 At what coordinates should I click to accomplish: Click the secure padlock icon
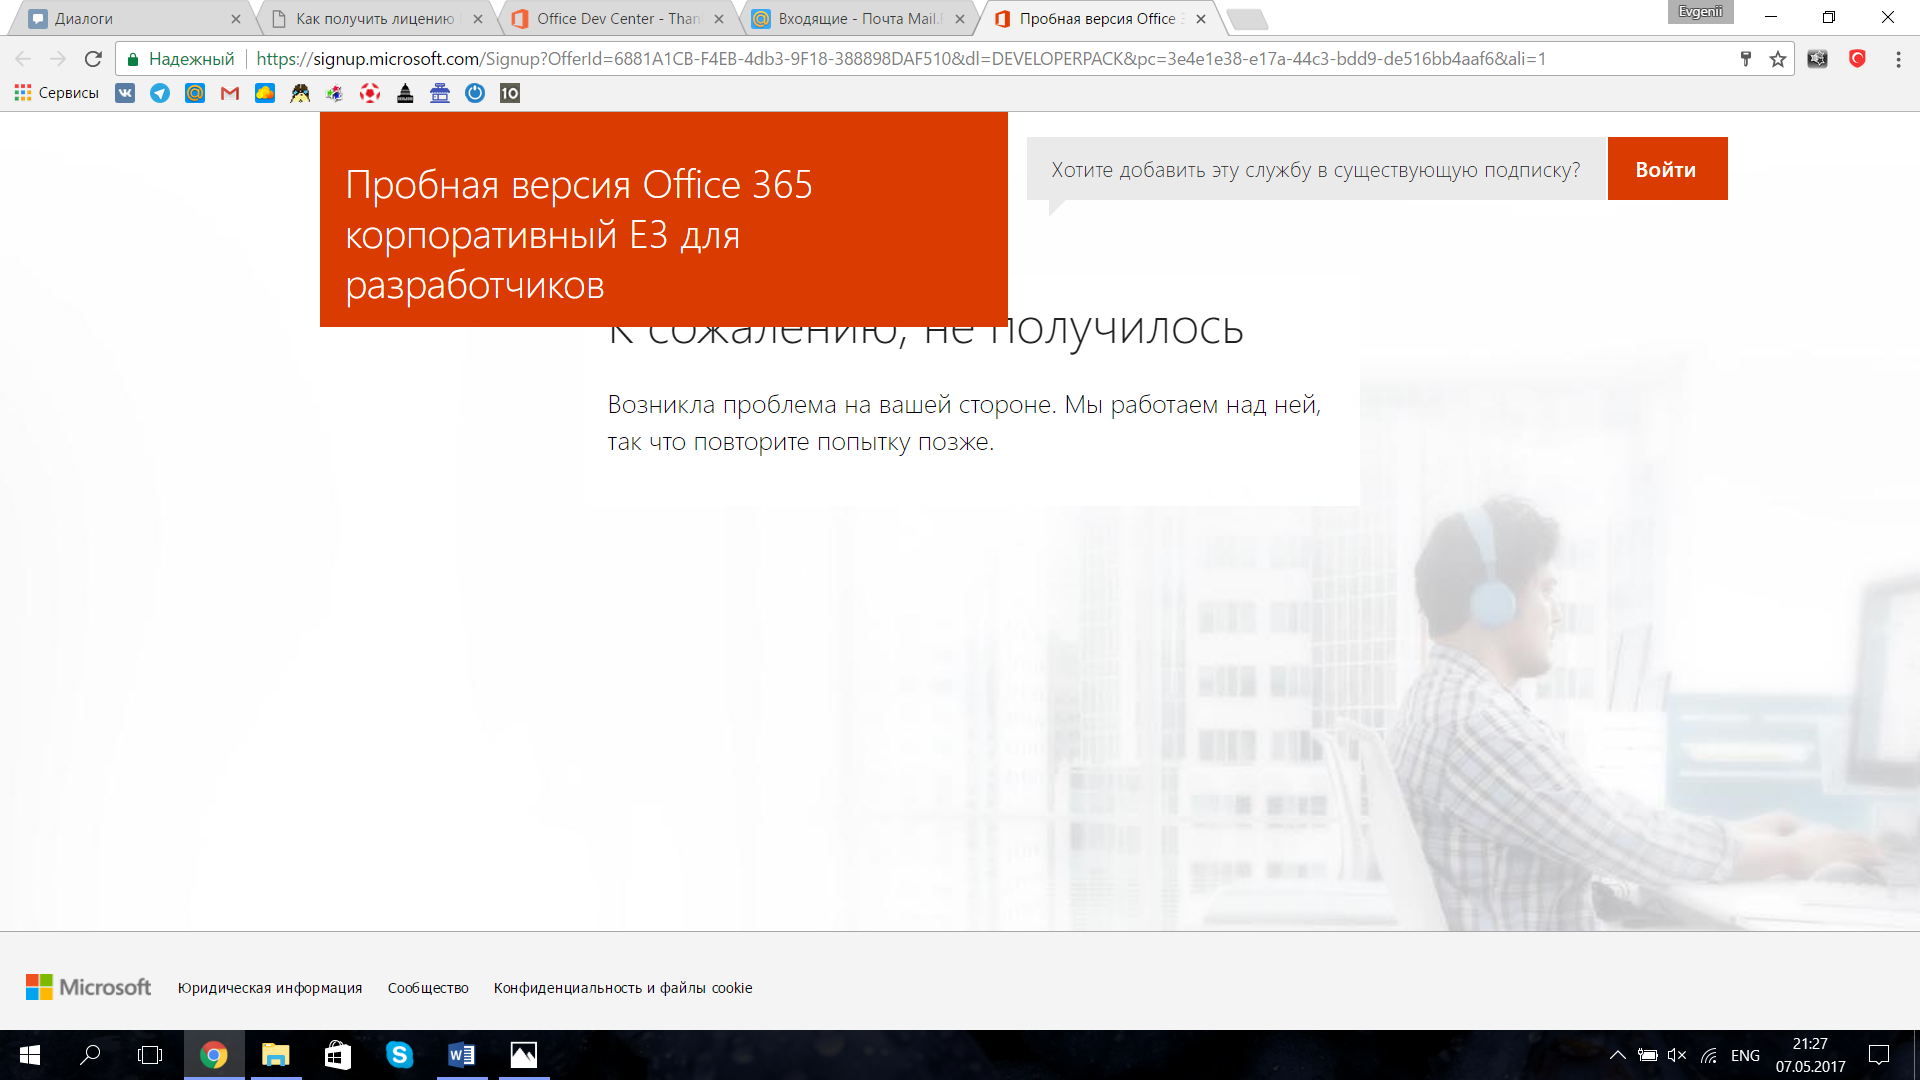pyautogui.click(x=133, y=59)
